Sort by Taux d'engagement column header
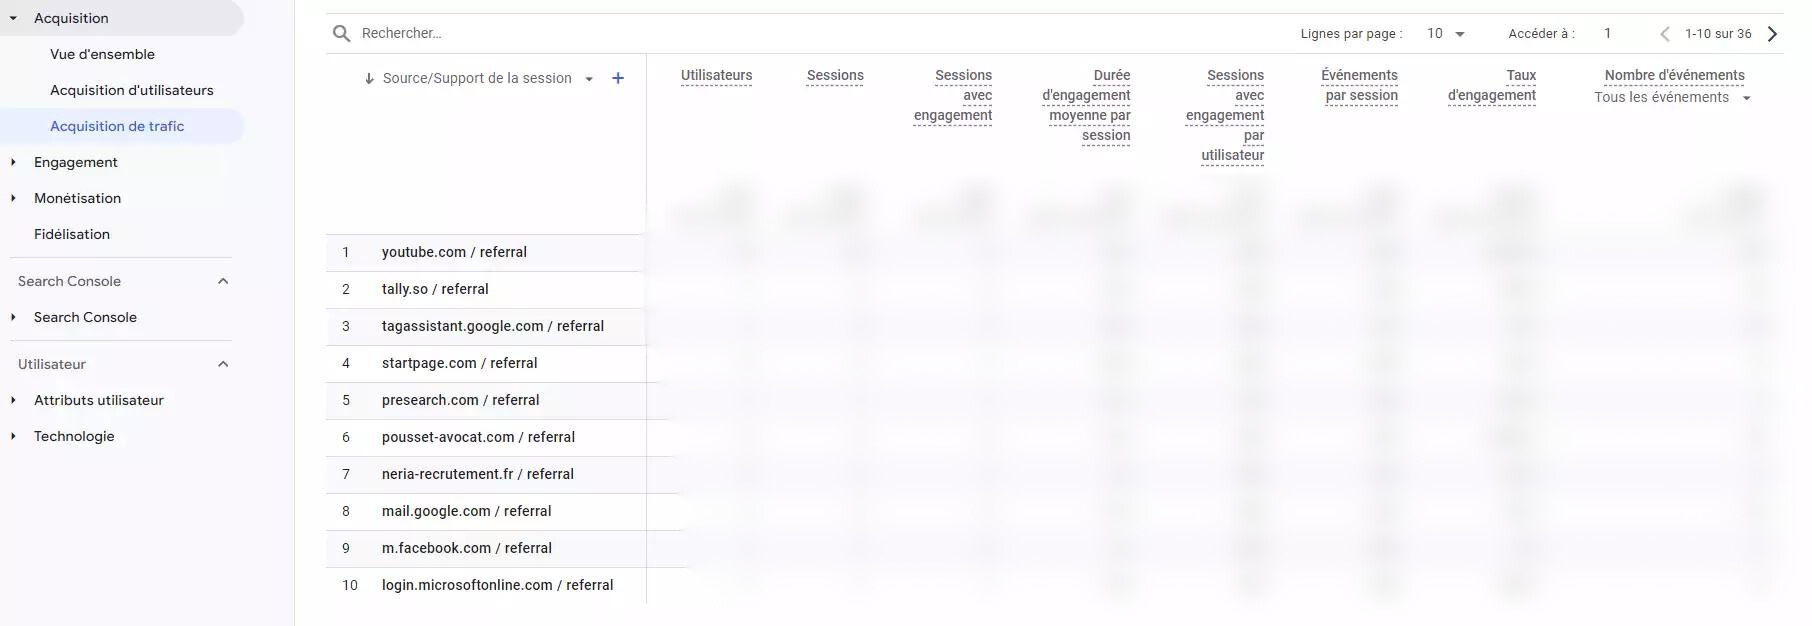 click(1492, 85)
